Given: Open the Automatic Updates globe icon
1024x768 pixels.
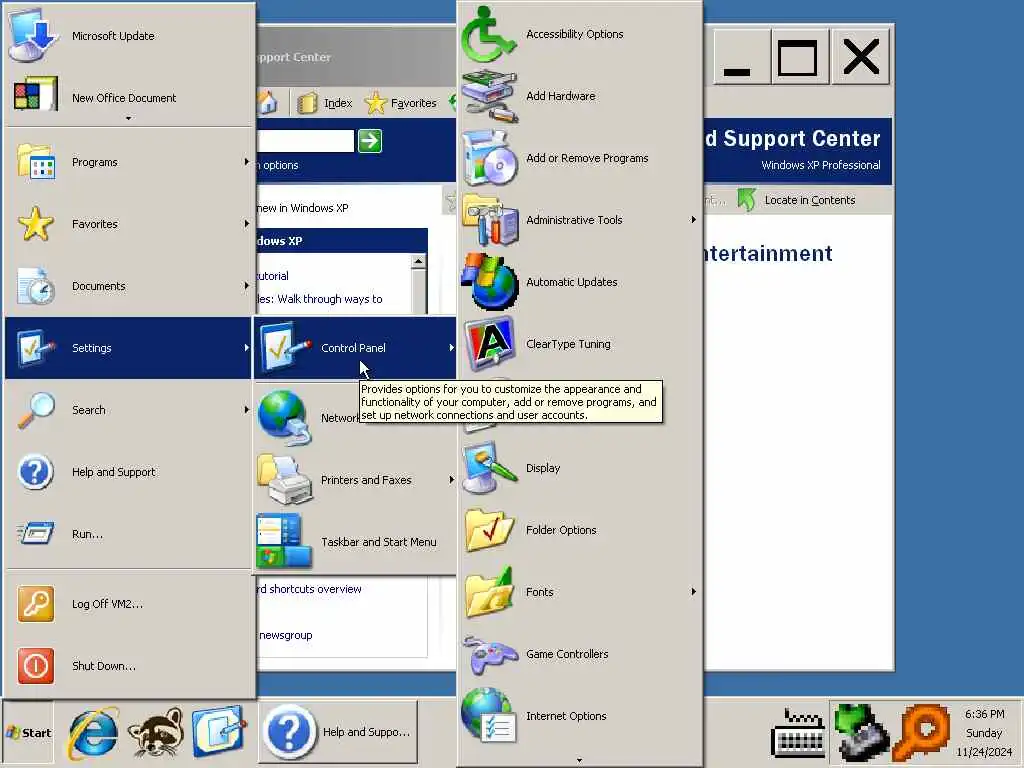Looking at the screenshot, I should pyautogui.click(x=488, y=282).
